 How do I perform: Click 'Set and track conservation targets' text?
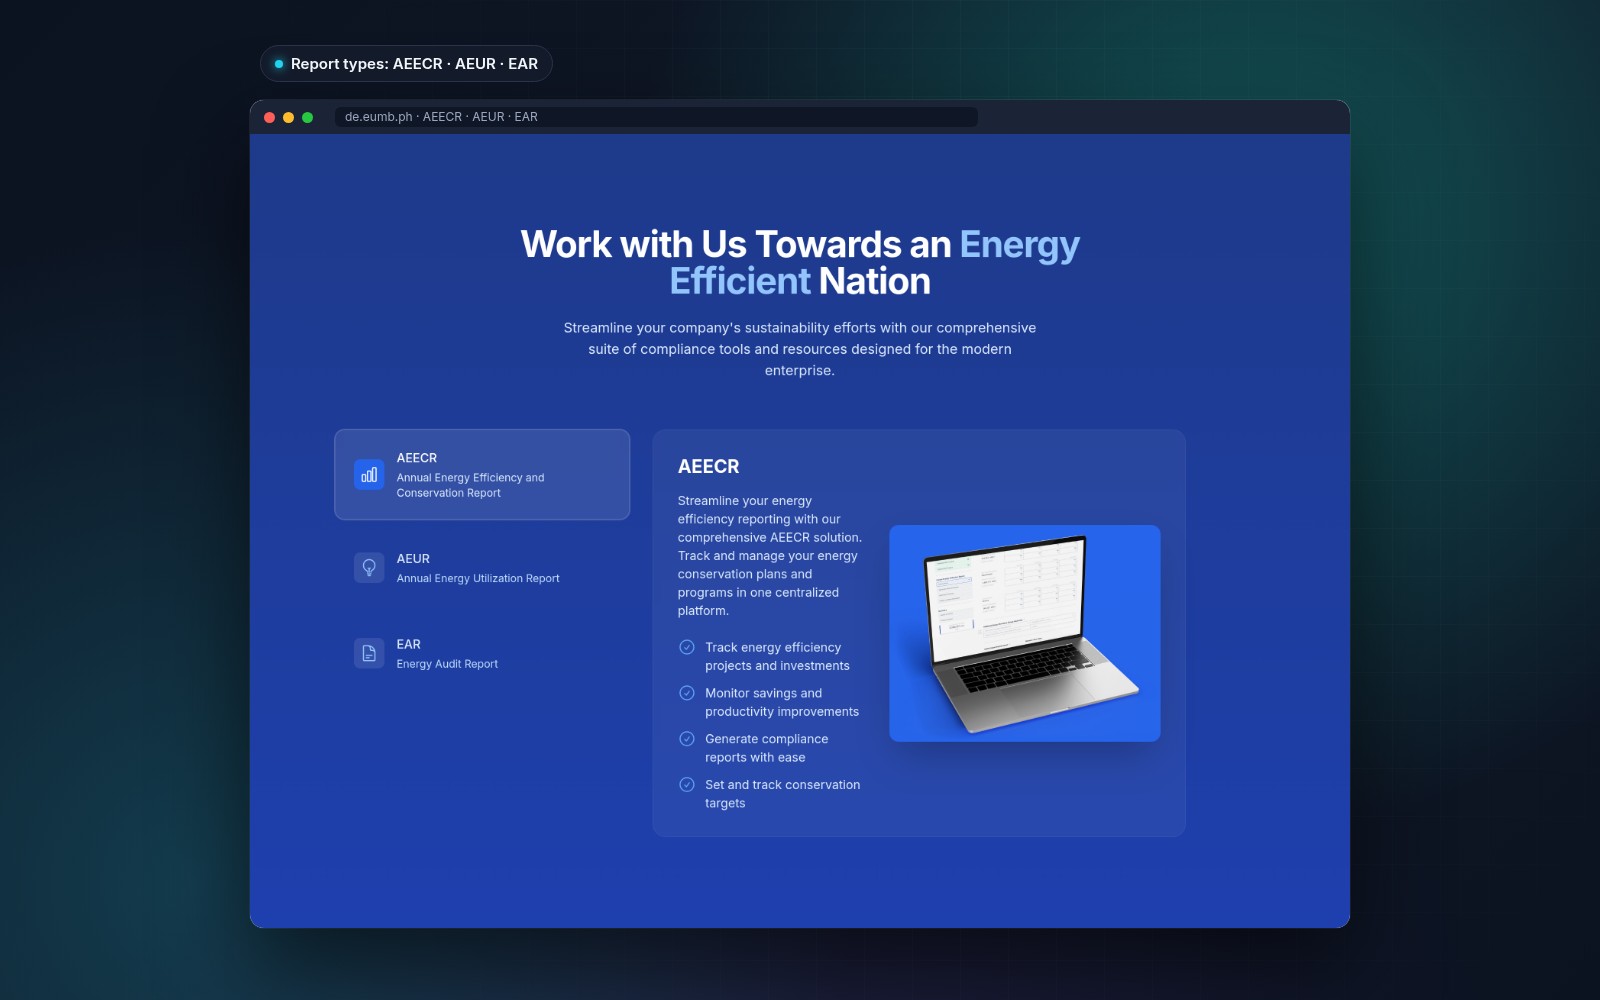[782, 794]
